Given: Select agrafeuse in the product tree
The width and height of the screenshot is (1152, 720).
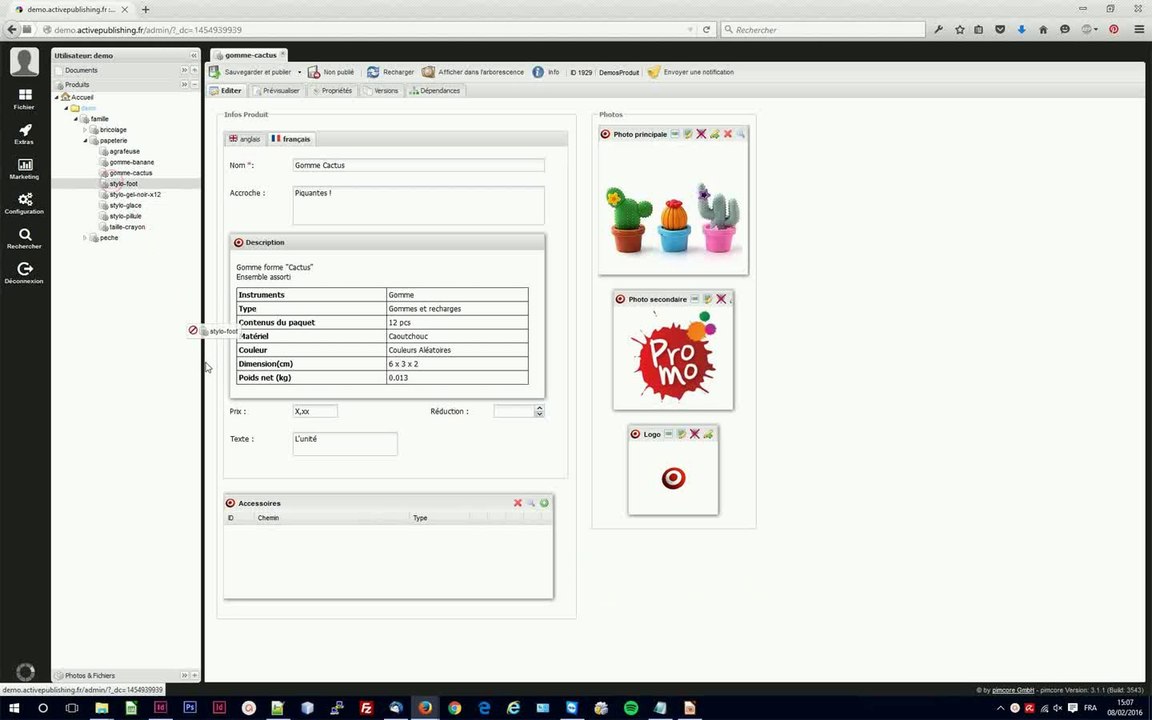Looking at the screenshot, I should click(124, 151).
